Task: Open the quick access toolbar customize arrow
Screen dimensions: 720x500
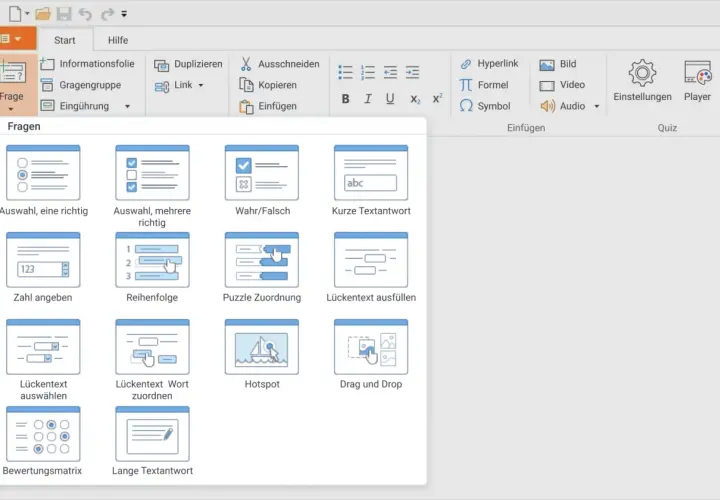Action: click(124, 14)
